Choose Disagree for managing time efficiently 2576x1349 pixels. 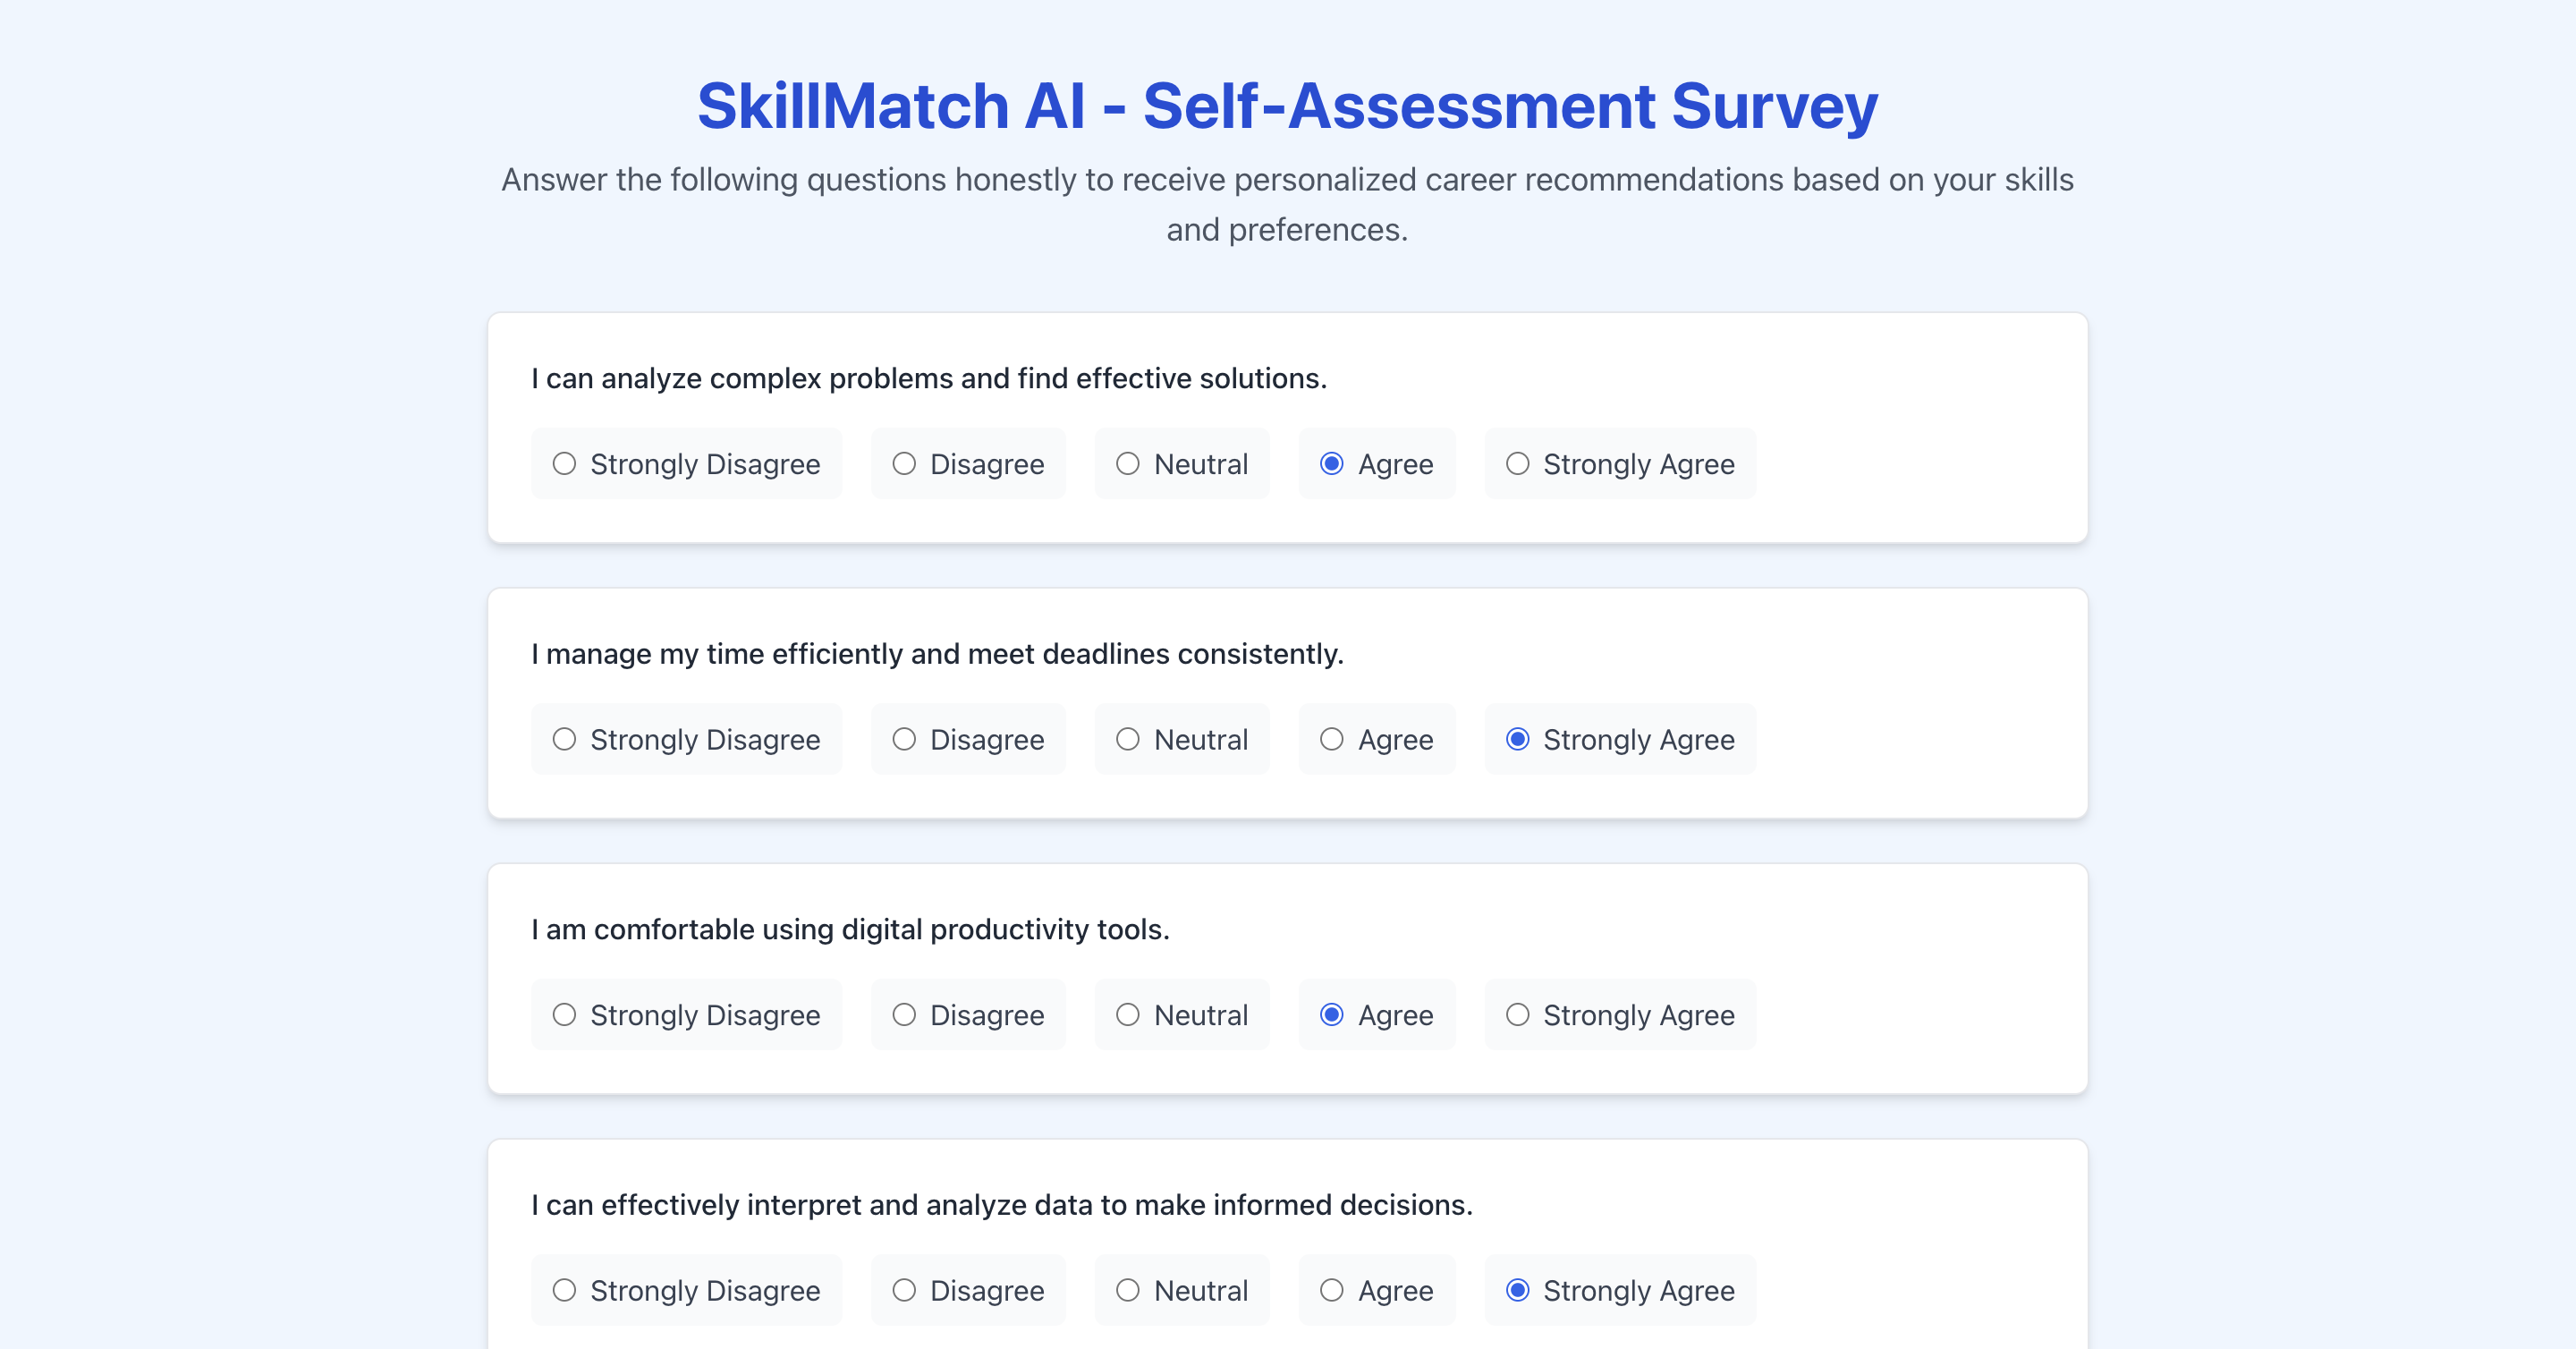(904, 740)
